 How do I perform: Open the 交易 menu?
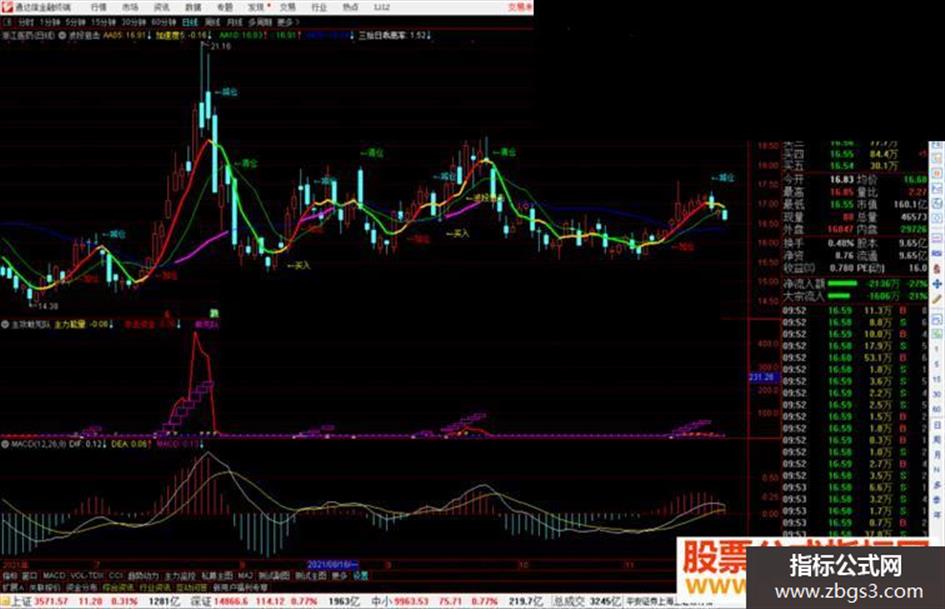pos(287,7)
